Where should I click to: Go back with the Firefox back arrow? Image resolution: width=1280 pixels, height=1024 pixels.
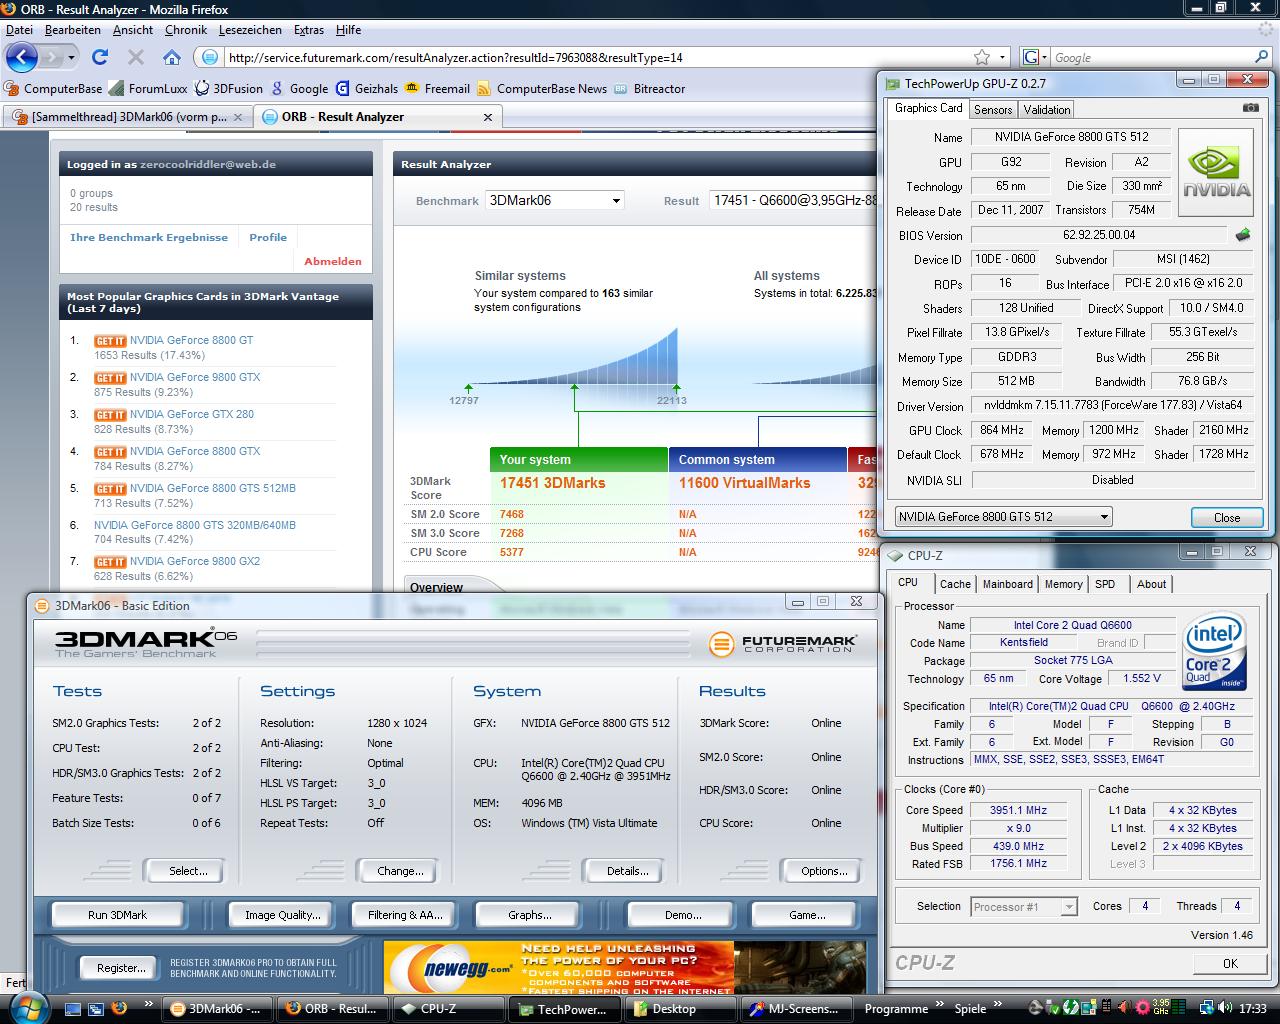22,57
